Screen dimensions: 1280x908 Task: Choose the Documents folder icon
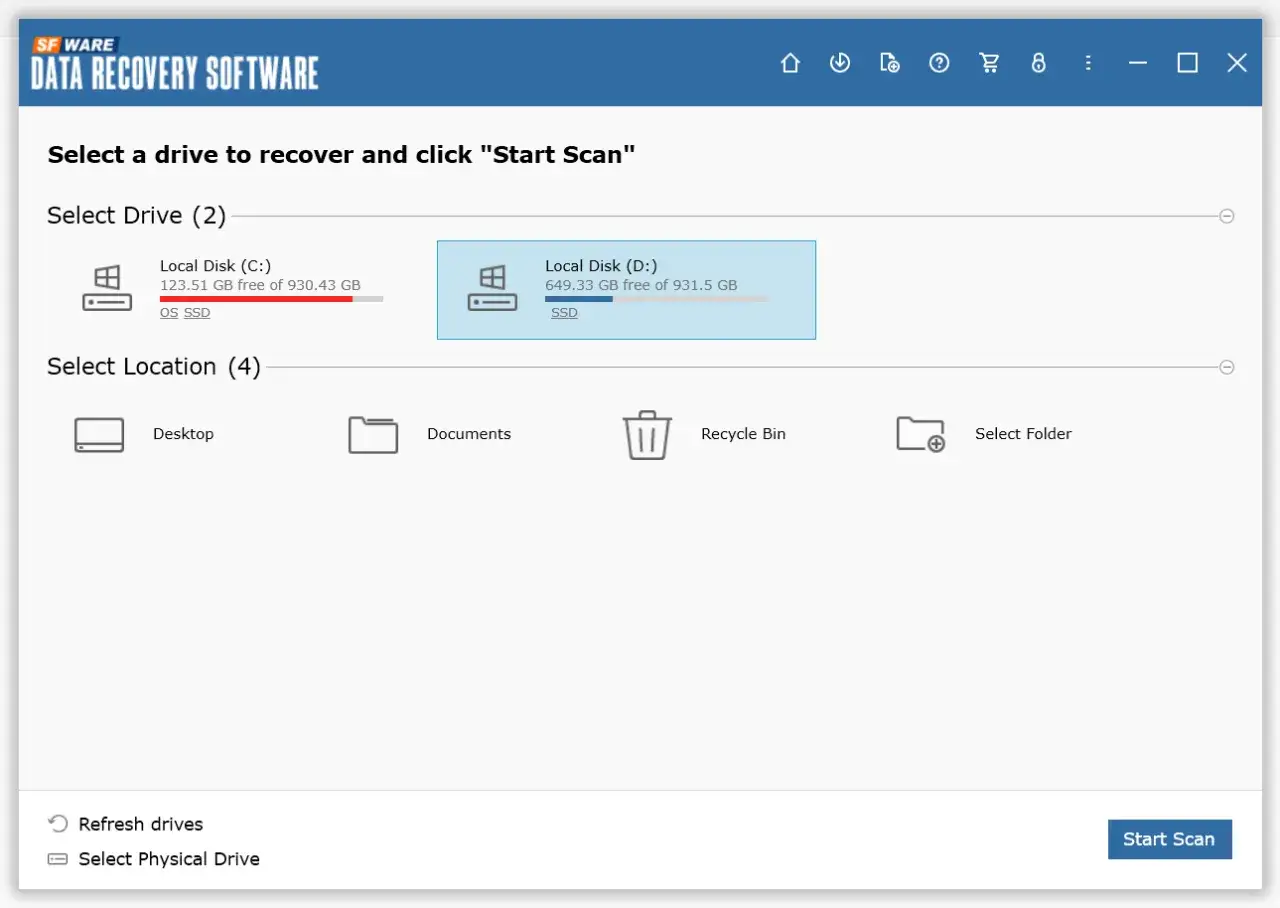[373, 435]
